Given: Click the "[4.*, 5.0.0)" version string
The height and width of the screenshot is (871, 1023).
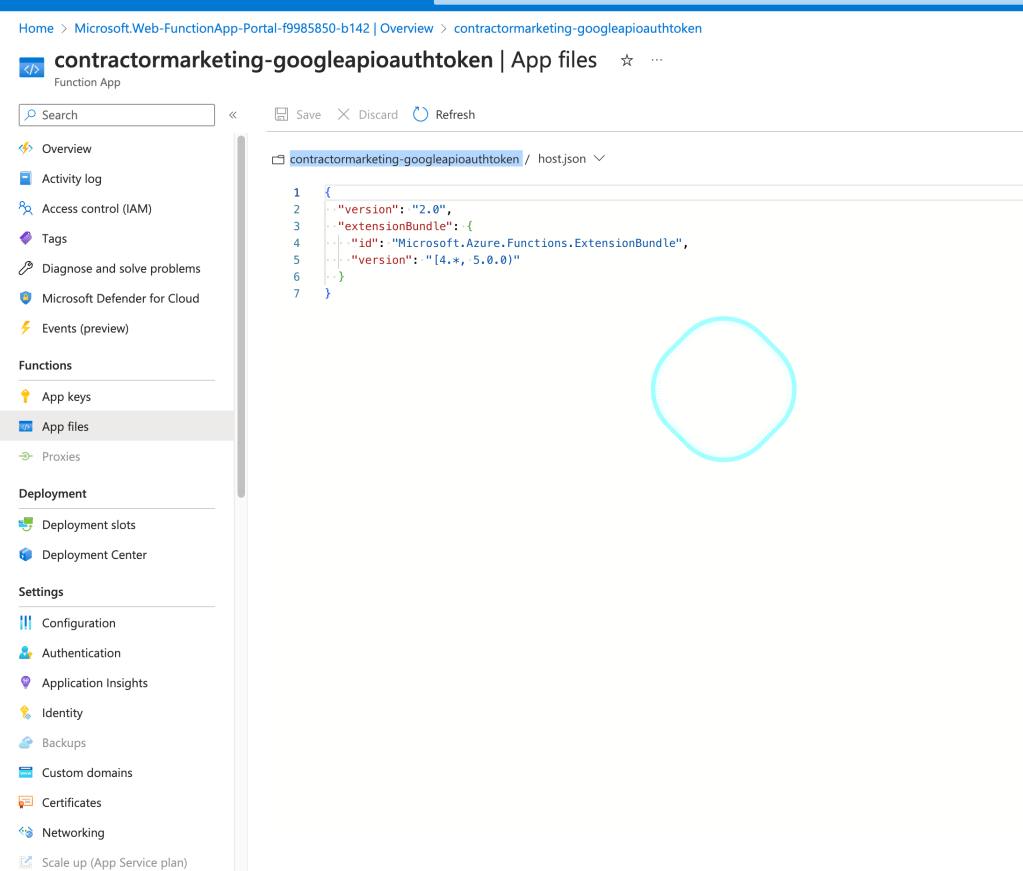Looking at the screenshot, I should point(472,260).
